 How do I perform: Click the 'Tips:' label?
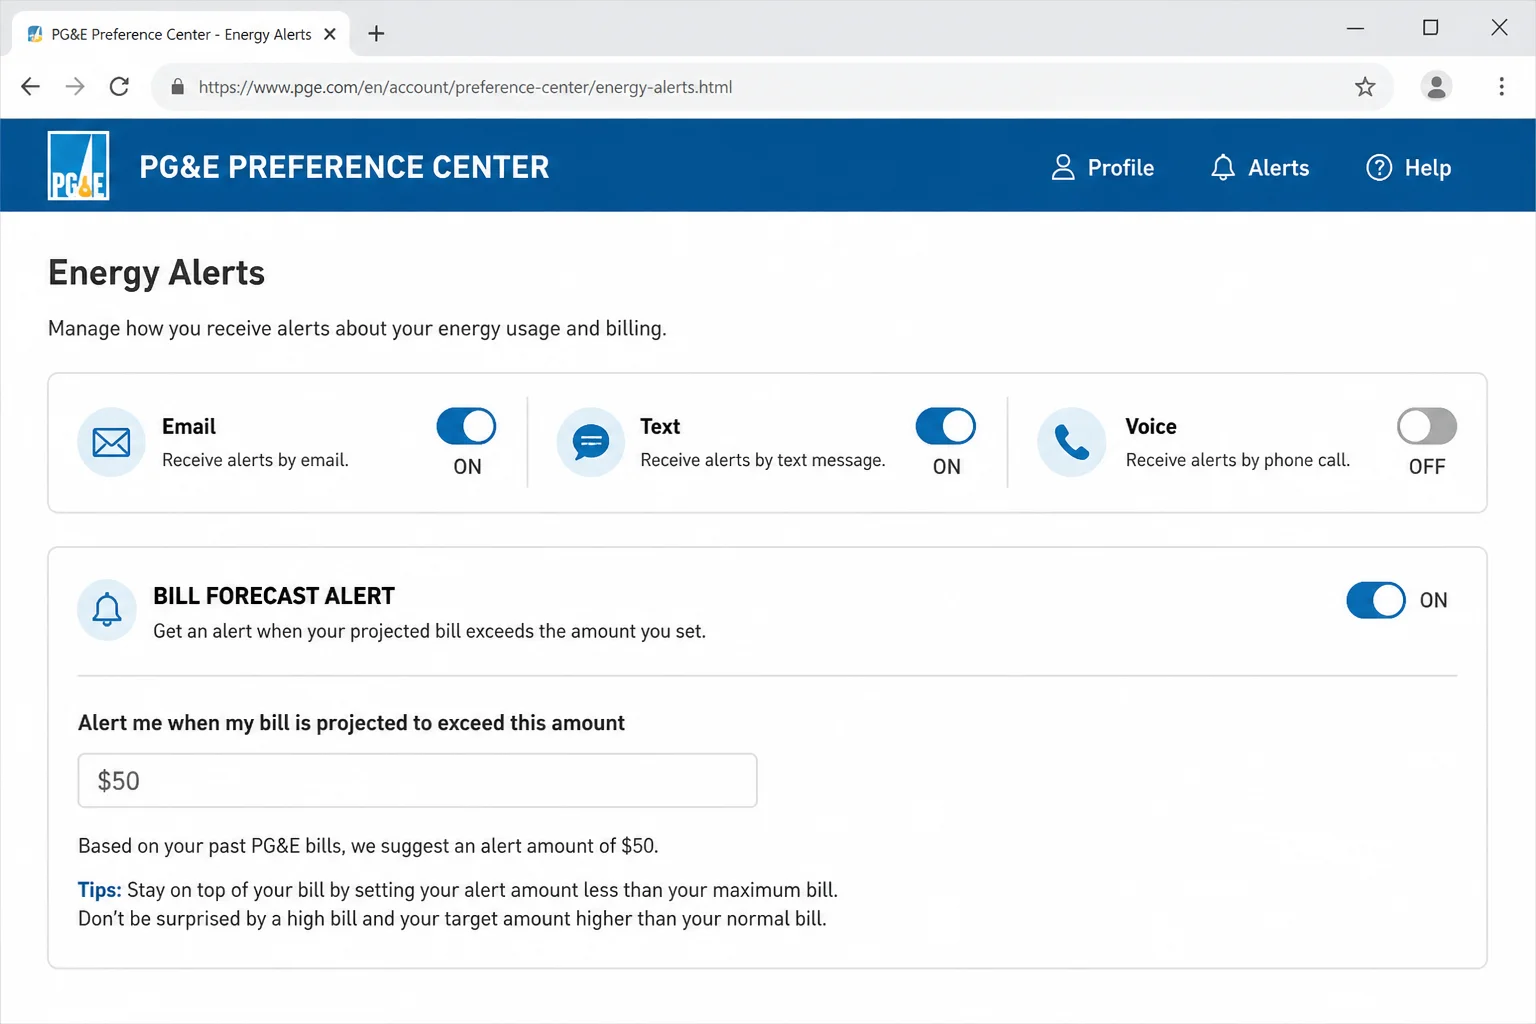pyautogui.click(x=99, y=890)
